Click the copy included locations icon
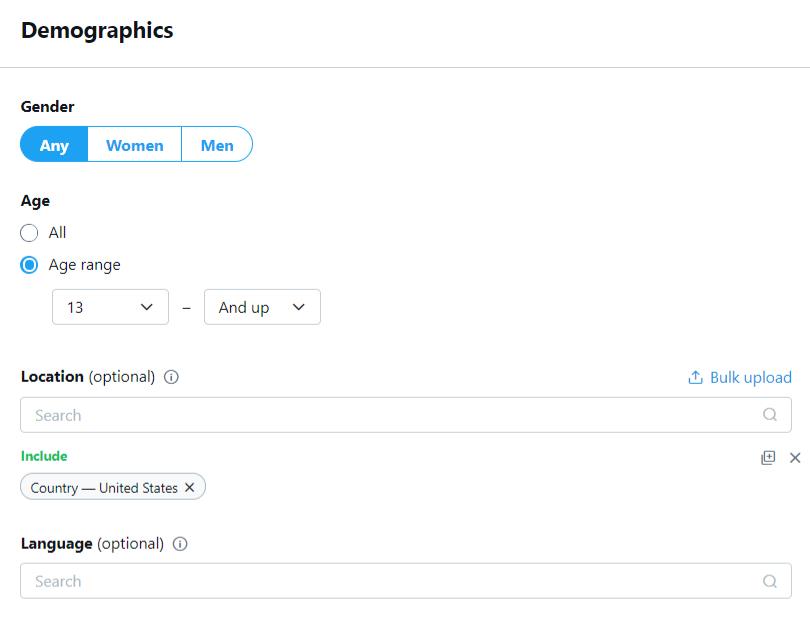The image size is (810, 622). coord(768,457)
